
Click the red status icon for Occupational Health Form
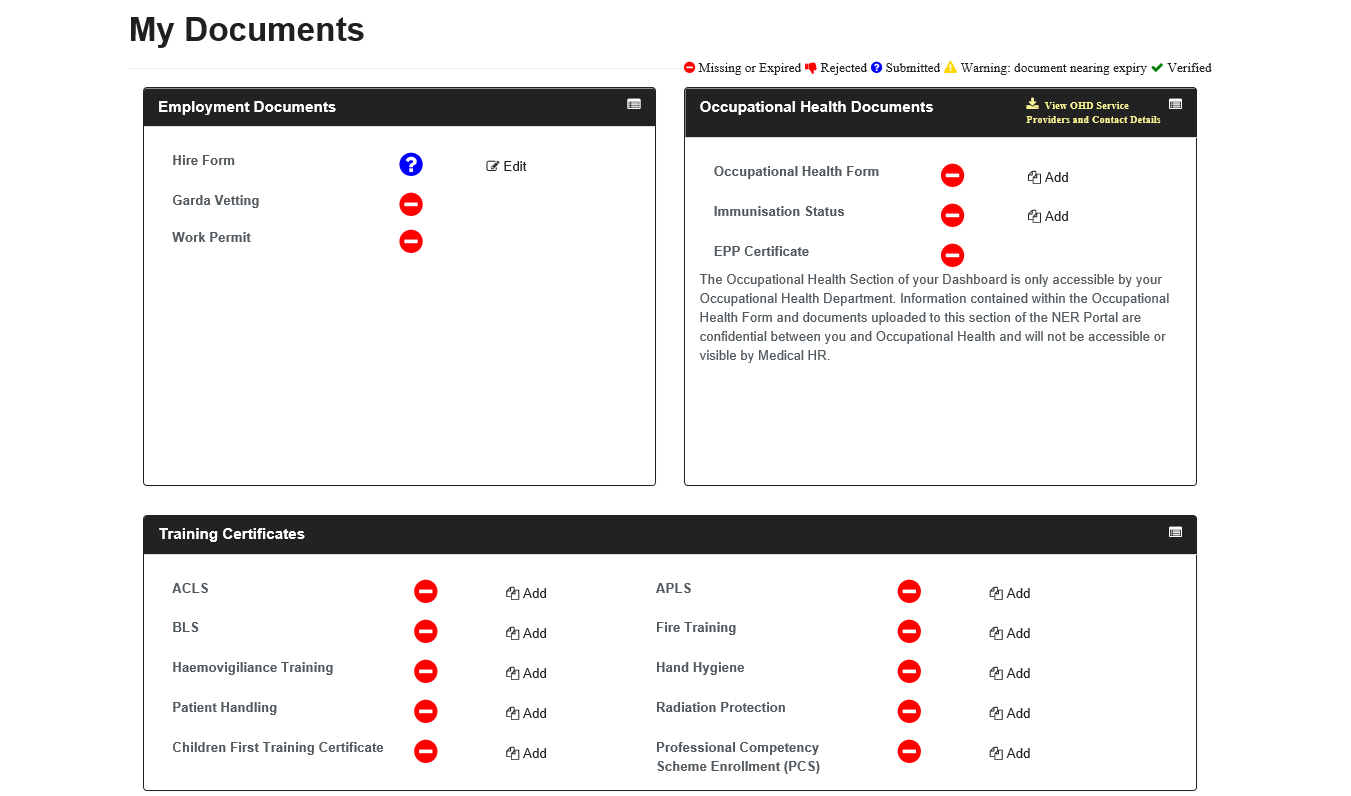point(952,176)
